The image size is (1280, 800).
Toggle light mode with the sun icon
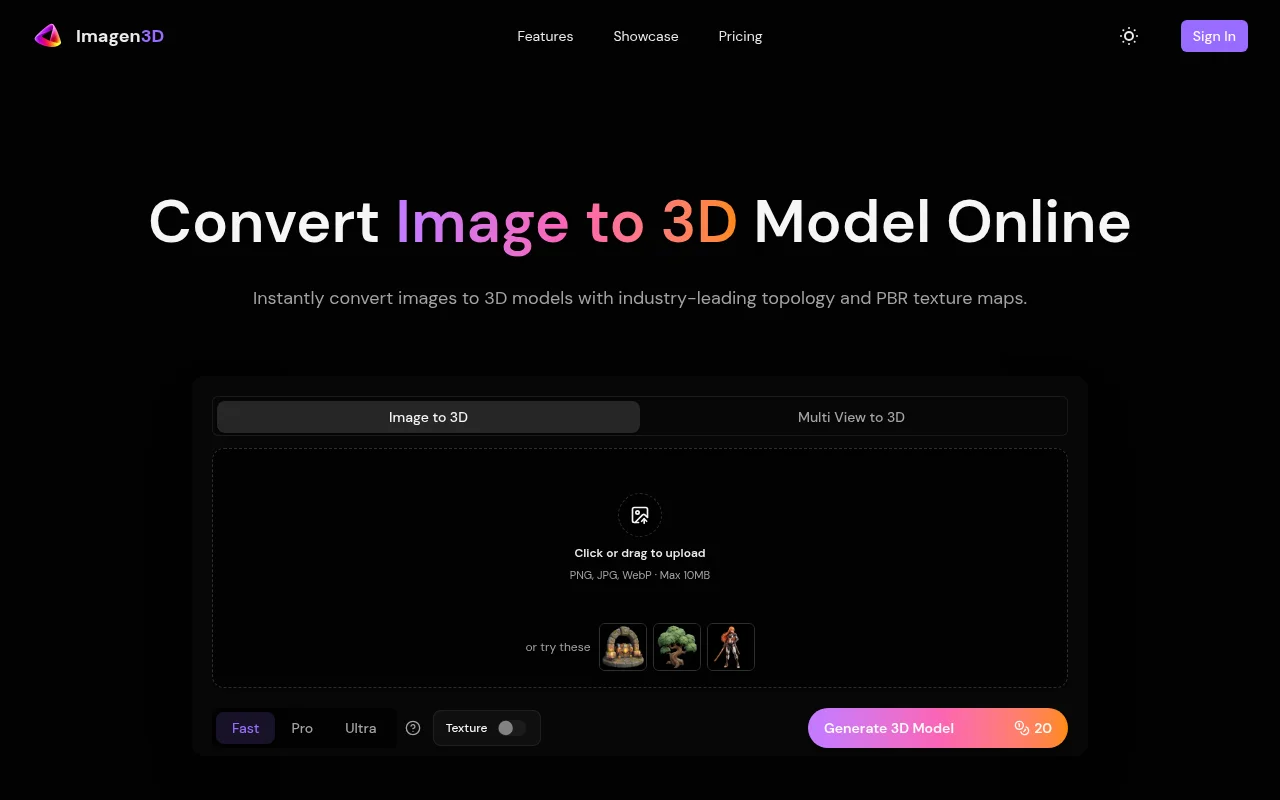pyautogui.click(x=1129, y=36)
